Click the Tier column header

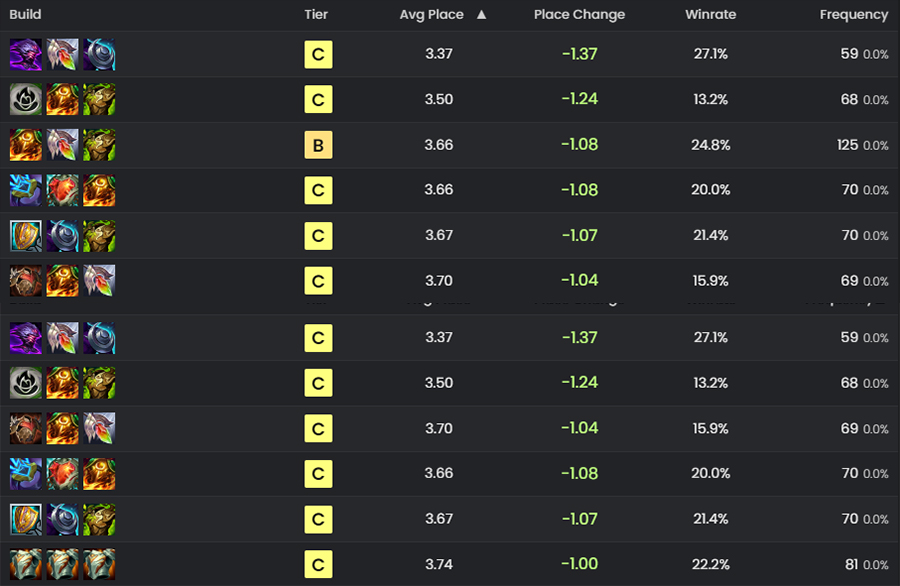coord(316,14)
